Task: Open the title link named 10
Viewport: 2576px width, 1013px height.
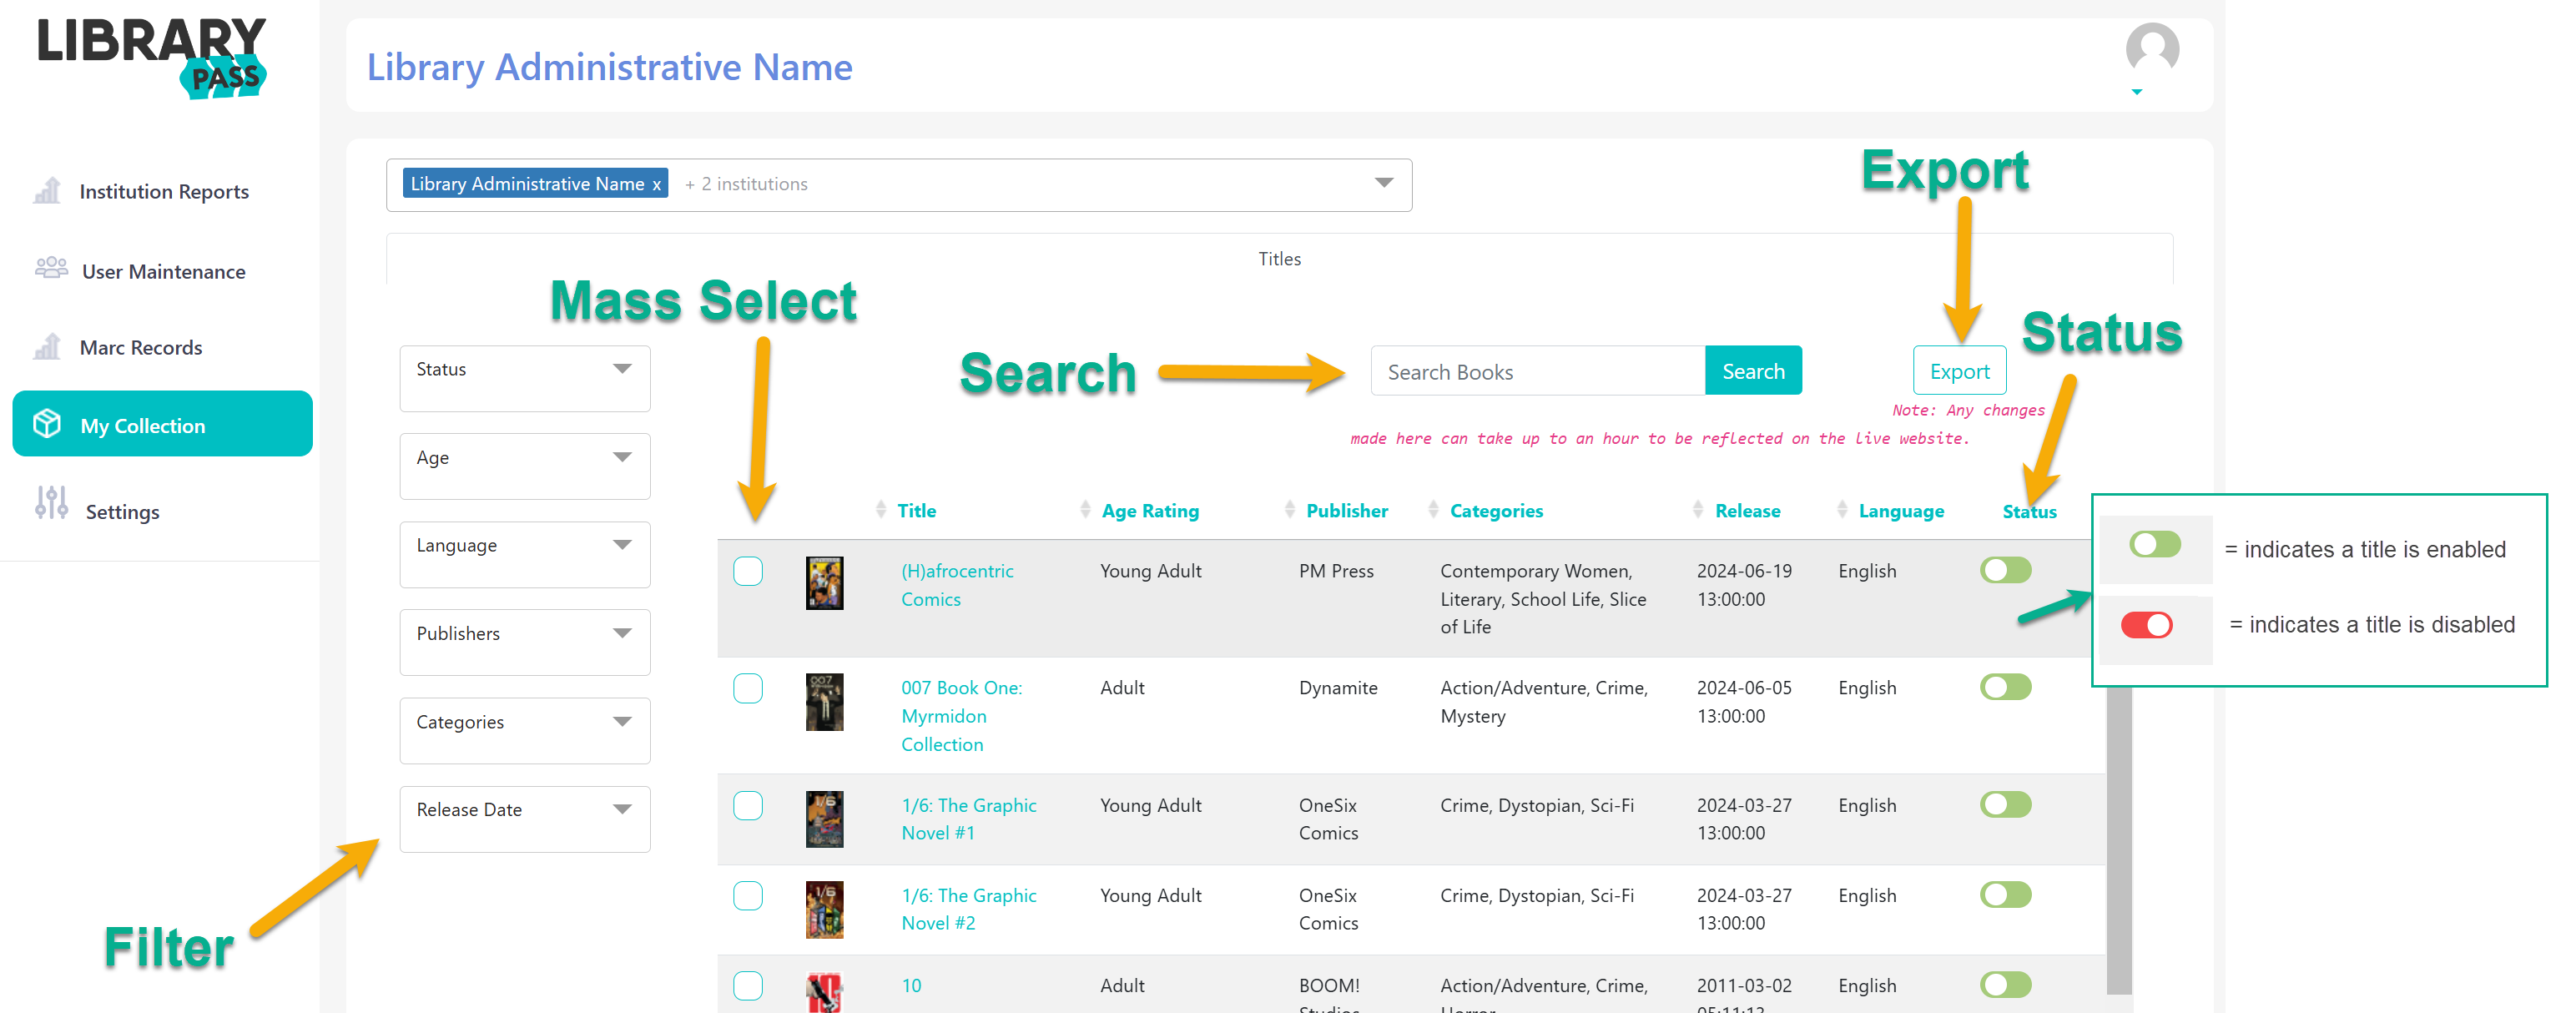Action: (911, 985)
